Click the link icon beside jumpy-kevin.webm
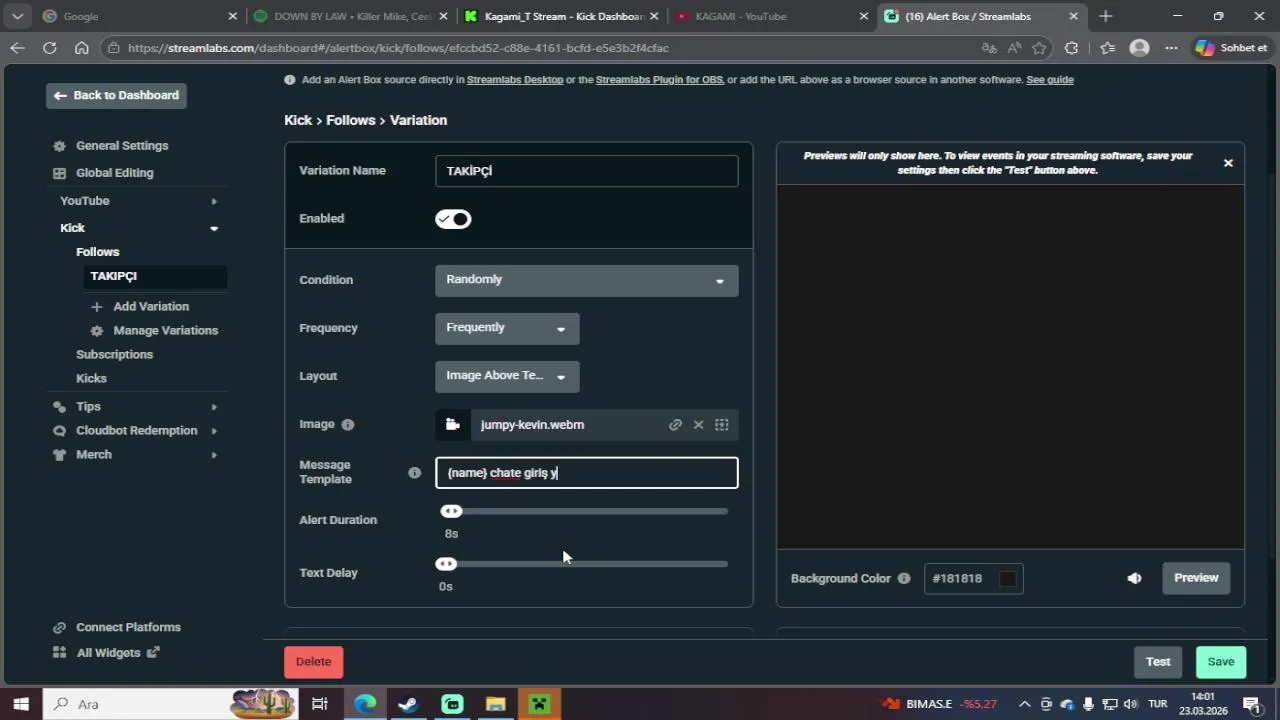 (x=675, y=425)
